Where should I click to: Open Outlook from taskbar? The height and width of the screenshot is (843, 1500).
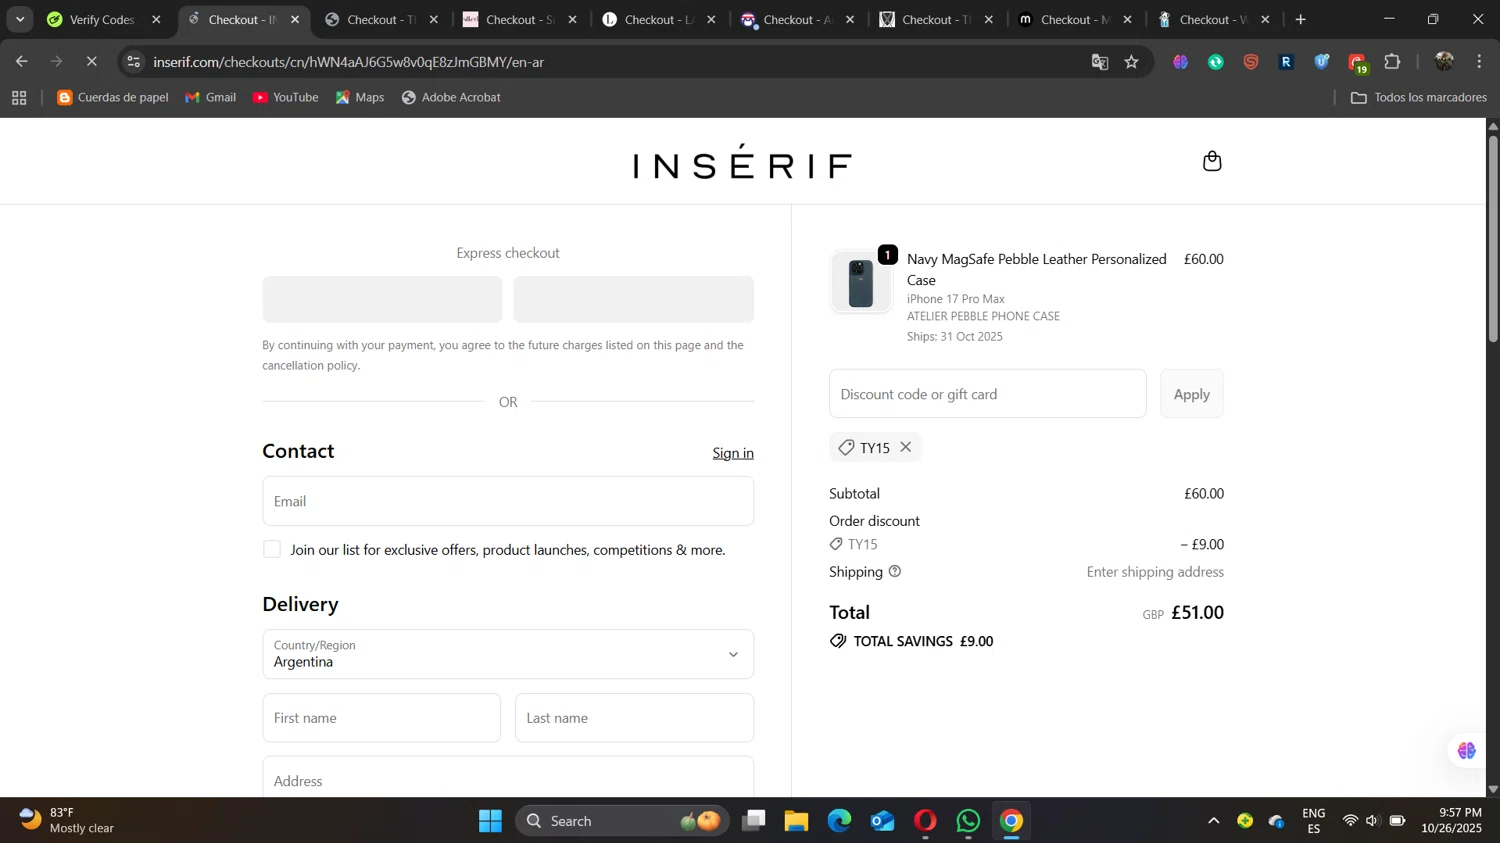click(882, 821)
